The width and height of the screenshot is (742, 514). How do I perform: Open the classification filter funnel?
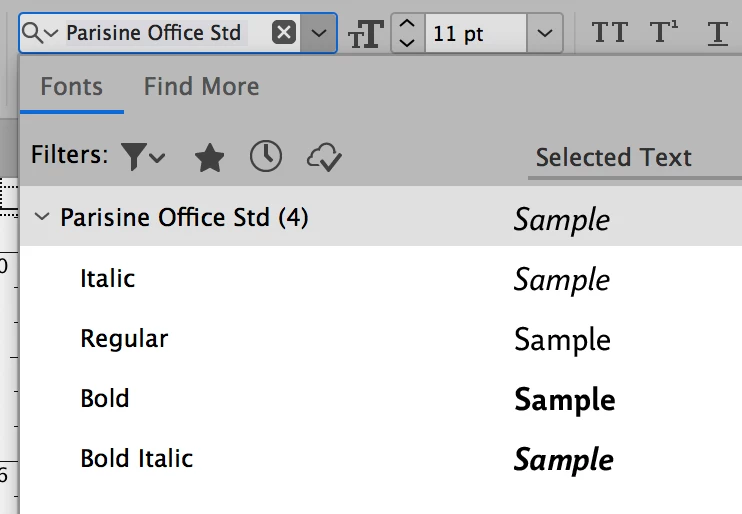[x=142, y=156]
